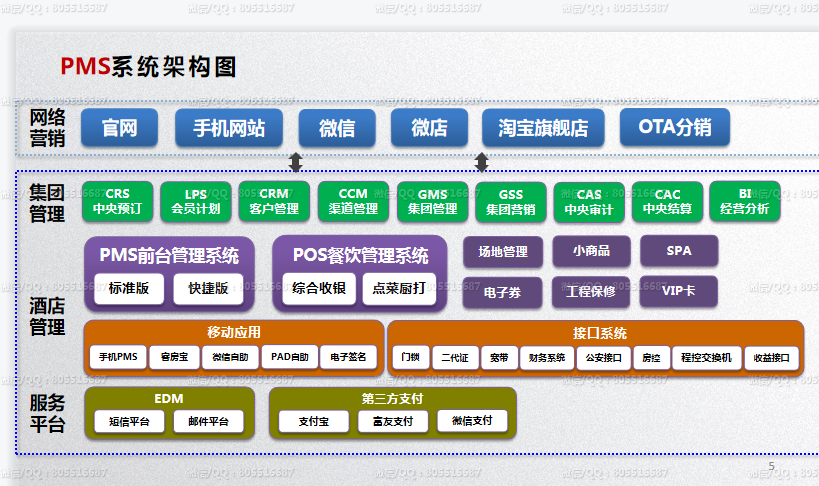Select the 门锁 interface box
Viewport: 819px width, 486px height.
[x=411, y=357]
